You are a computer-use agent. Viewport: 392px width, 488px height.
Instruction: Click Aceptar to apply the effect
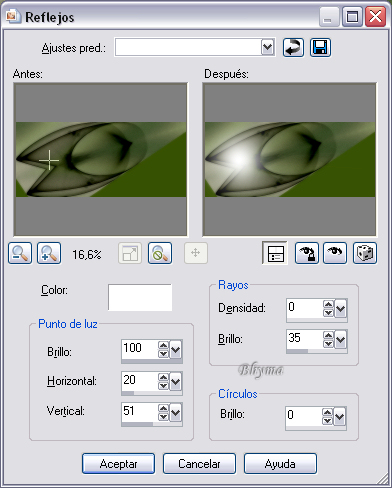118,464
